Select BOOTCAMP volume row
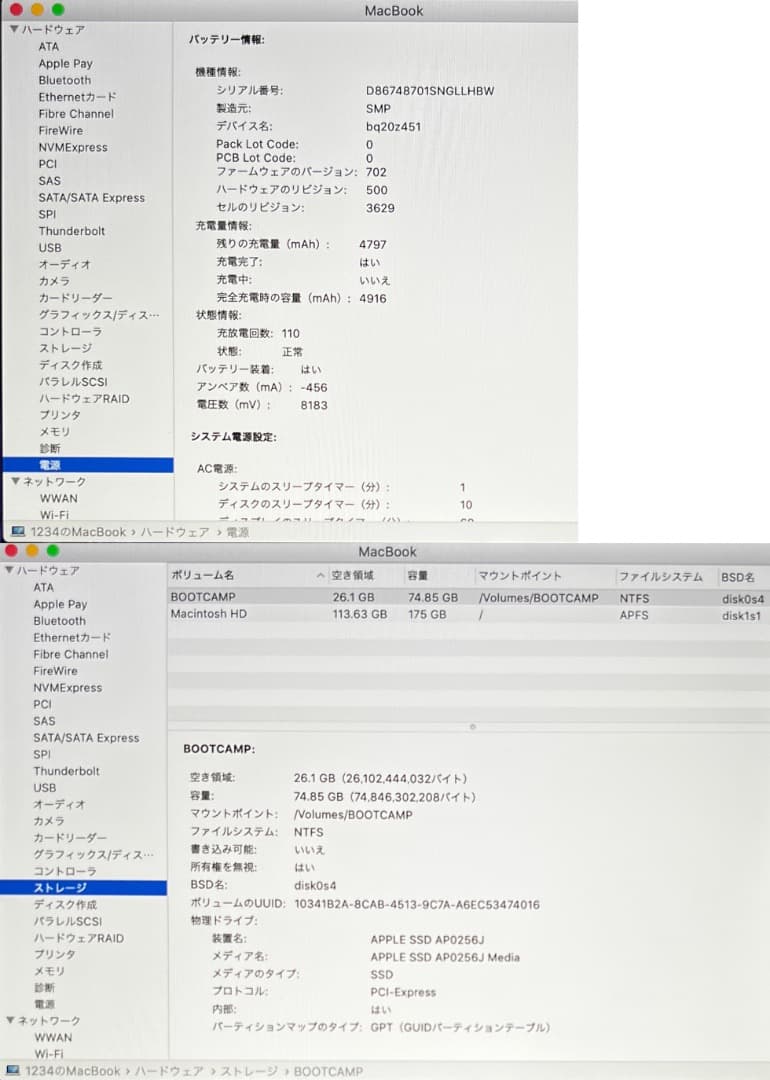 tap(468, 597)
